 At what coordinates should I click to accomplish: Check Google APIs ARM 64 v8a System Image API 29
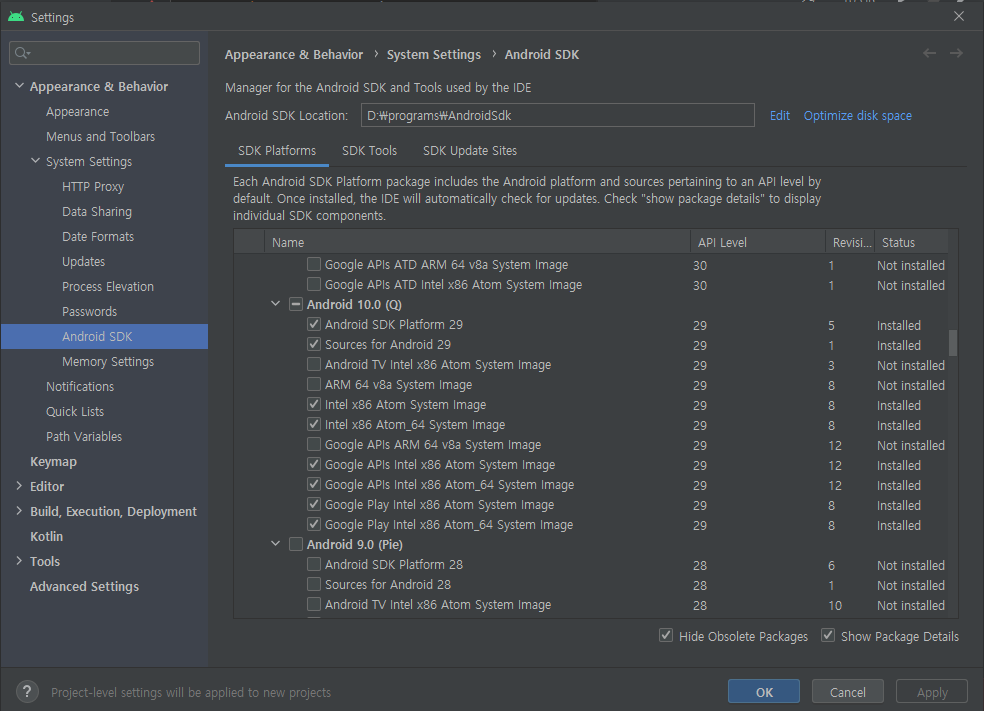pyautogui.click(x=314, y=445)
